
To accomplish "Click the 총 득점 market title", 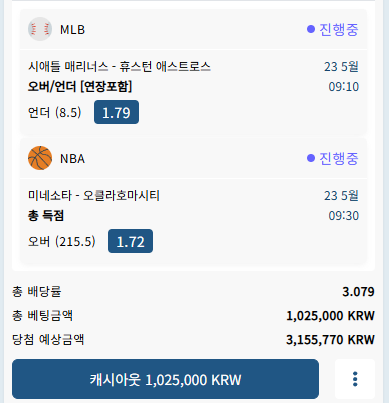I will click(46, 216).
